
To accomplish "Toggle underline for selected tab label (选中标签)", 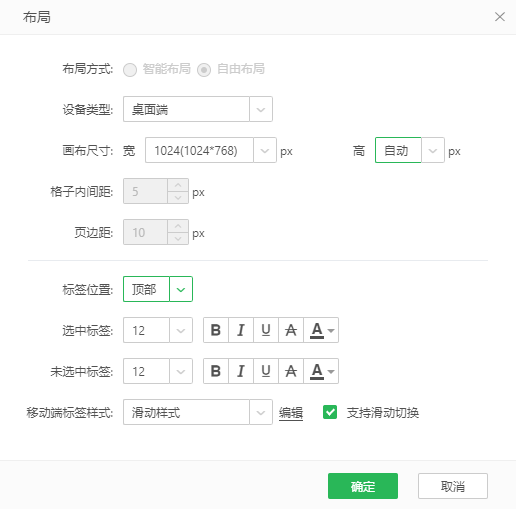I will [266, 330].
